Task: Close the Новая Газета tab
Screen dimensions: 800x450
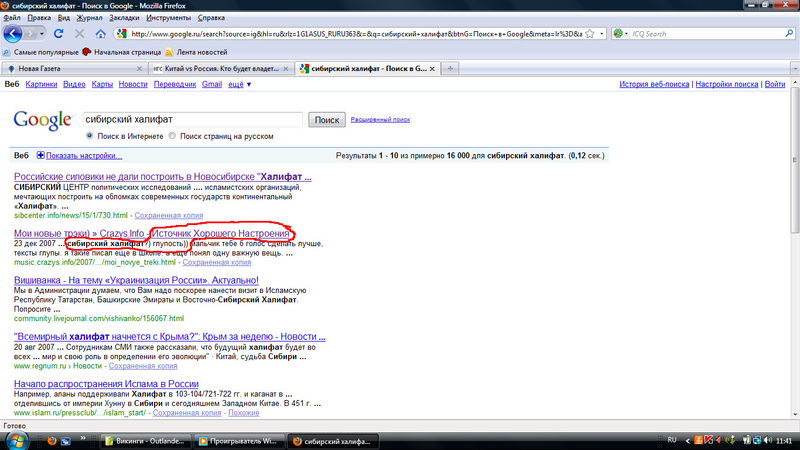Action: (139, 68)
